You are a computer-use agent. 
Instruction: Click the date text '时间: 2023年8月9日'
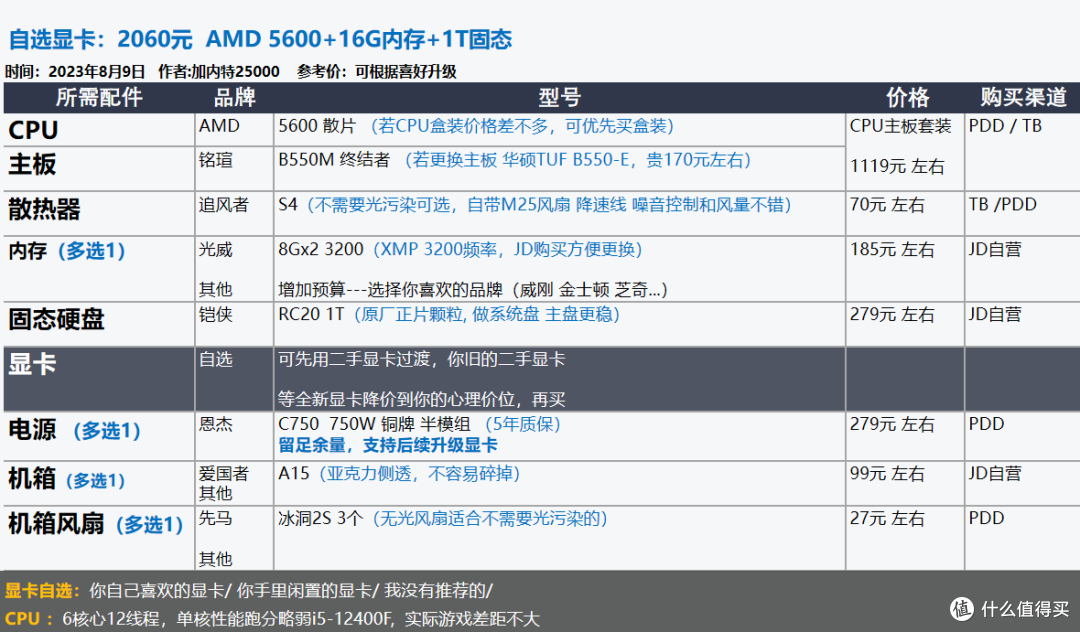(75, 72)
